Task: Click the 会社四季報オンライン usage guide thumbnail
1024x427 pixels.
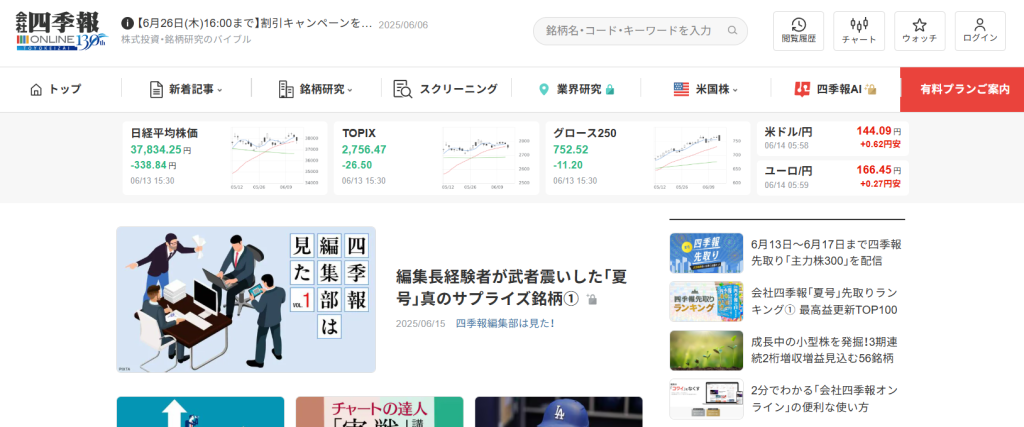Action: click(x=706, y=398)
